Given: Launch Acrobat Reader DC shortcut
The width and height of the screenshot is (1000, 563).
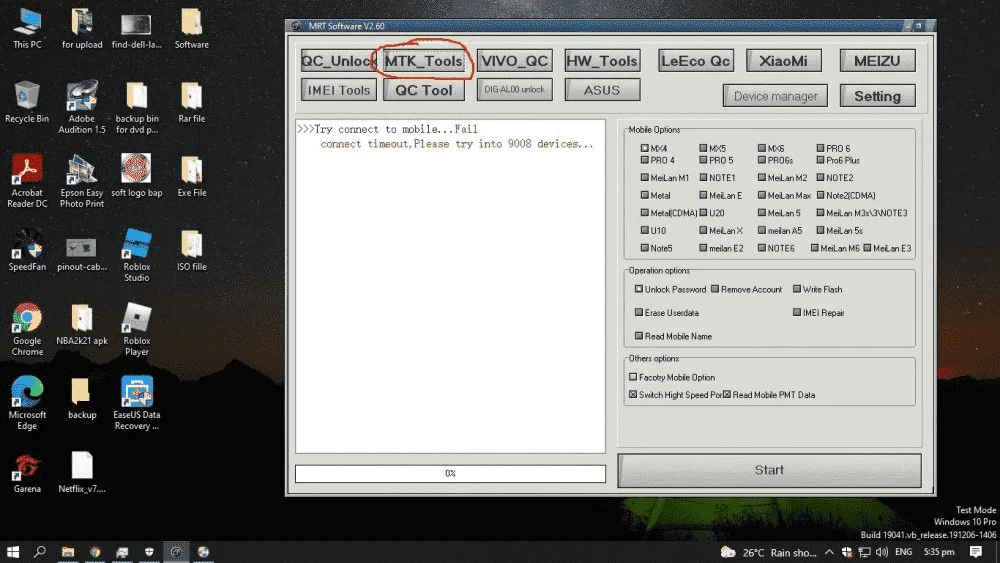Looking at the screenshot, I should [x=27, y=181].
